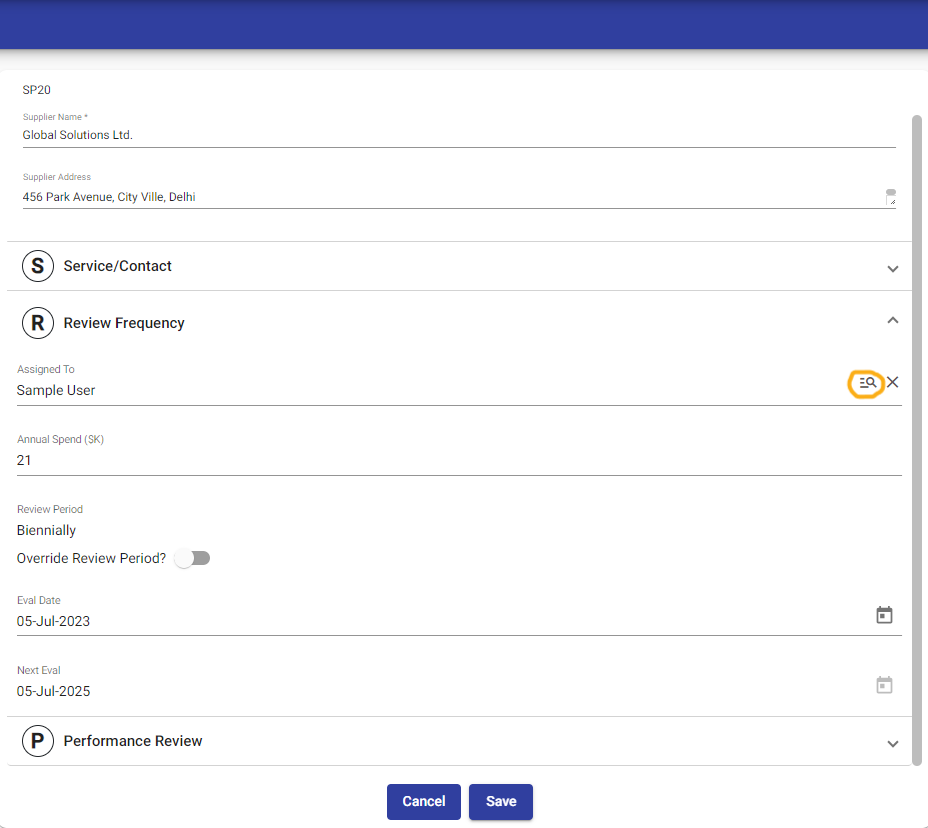Expand the Service/Contact section chevron
Image resolution: width=928 pixels, height=828 pixels.
893,268
